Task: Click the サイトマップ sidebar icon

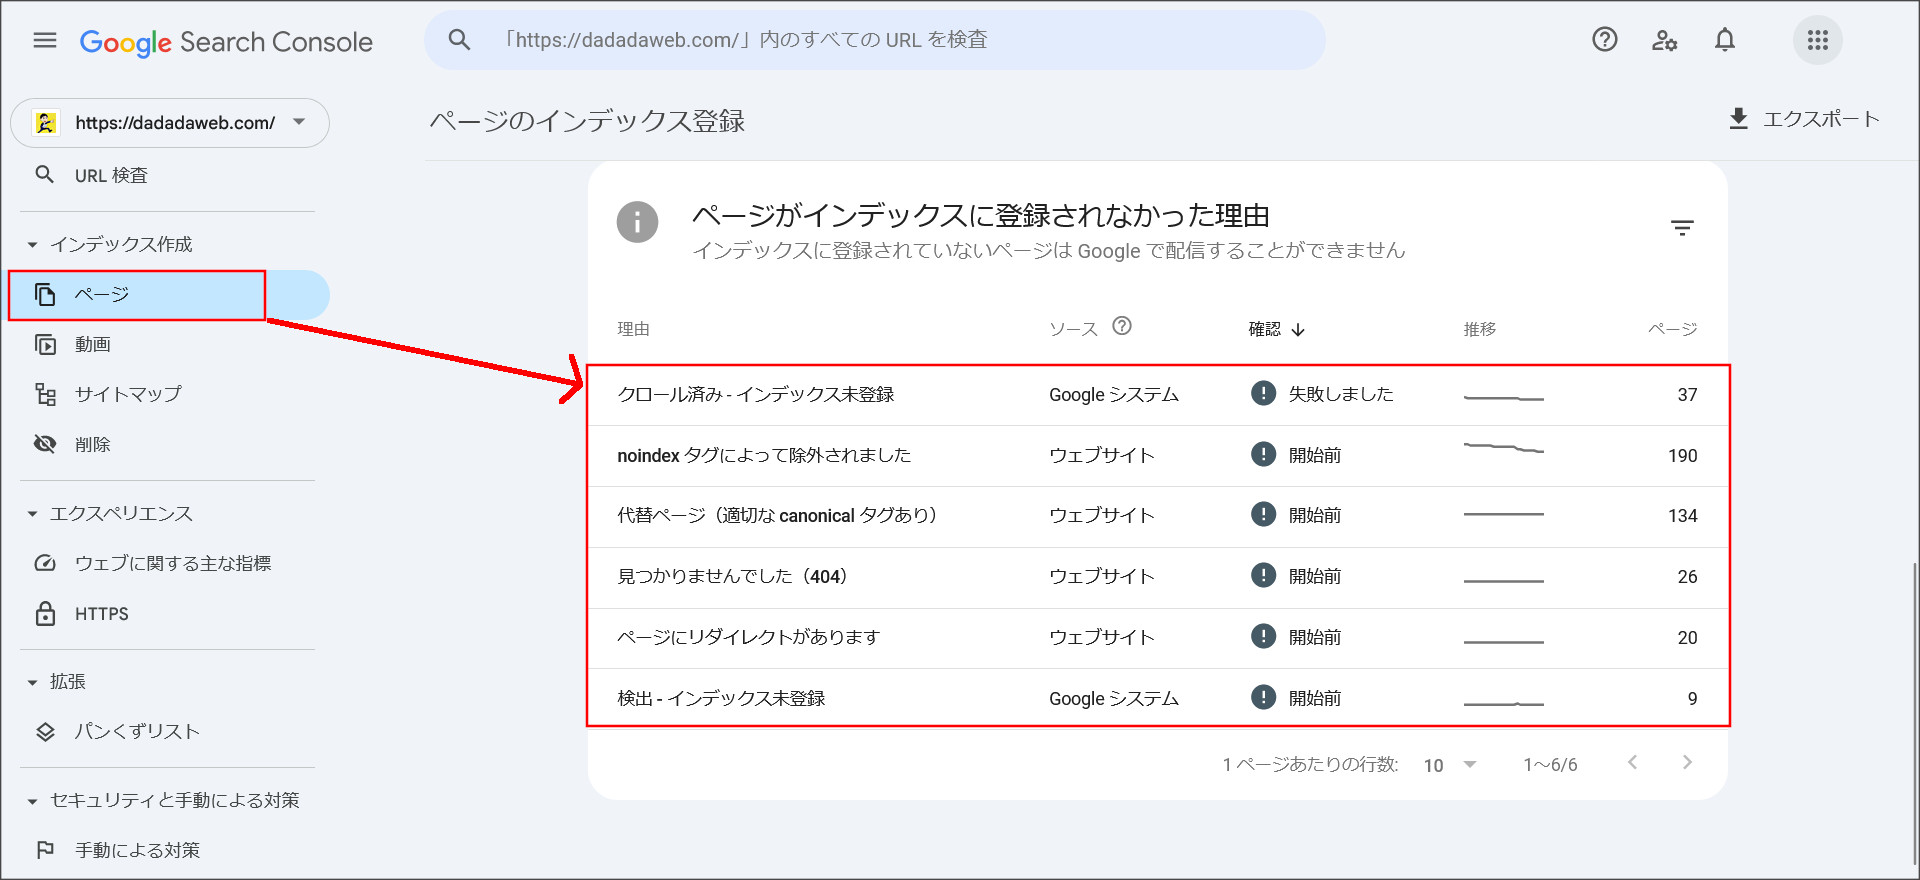Action: (45, 394)
